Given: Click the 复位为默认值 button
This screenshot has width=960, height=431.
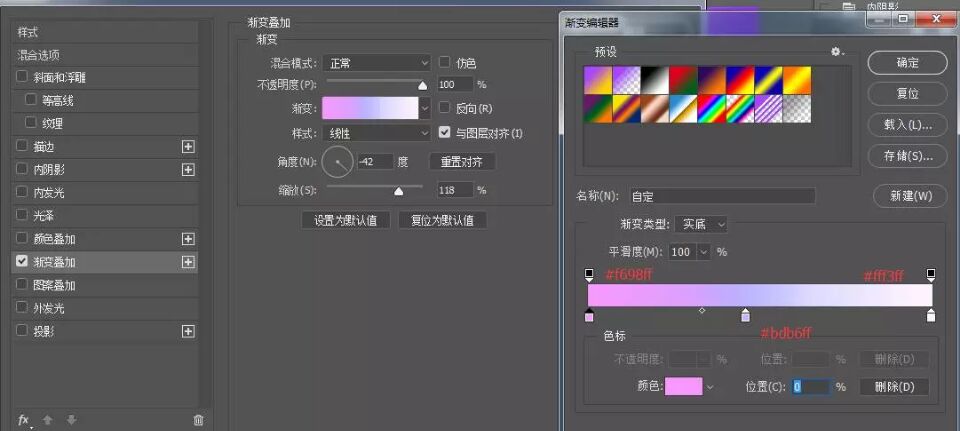Looking at the screenshot, I should click(442, 220).
